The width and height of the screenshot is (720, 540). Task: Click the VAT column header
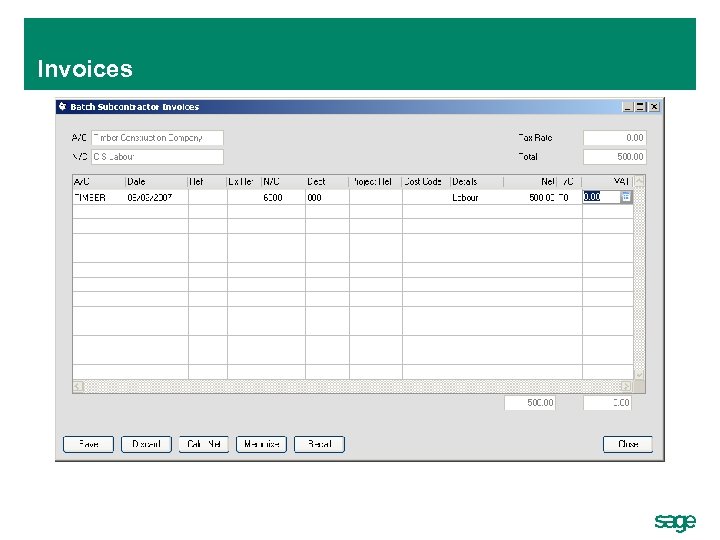(x=608, y=182)
